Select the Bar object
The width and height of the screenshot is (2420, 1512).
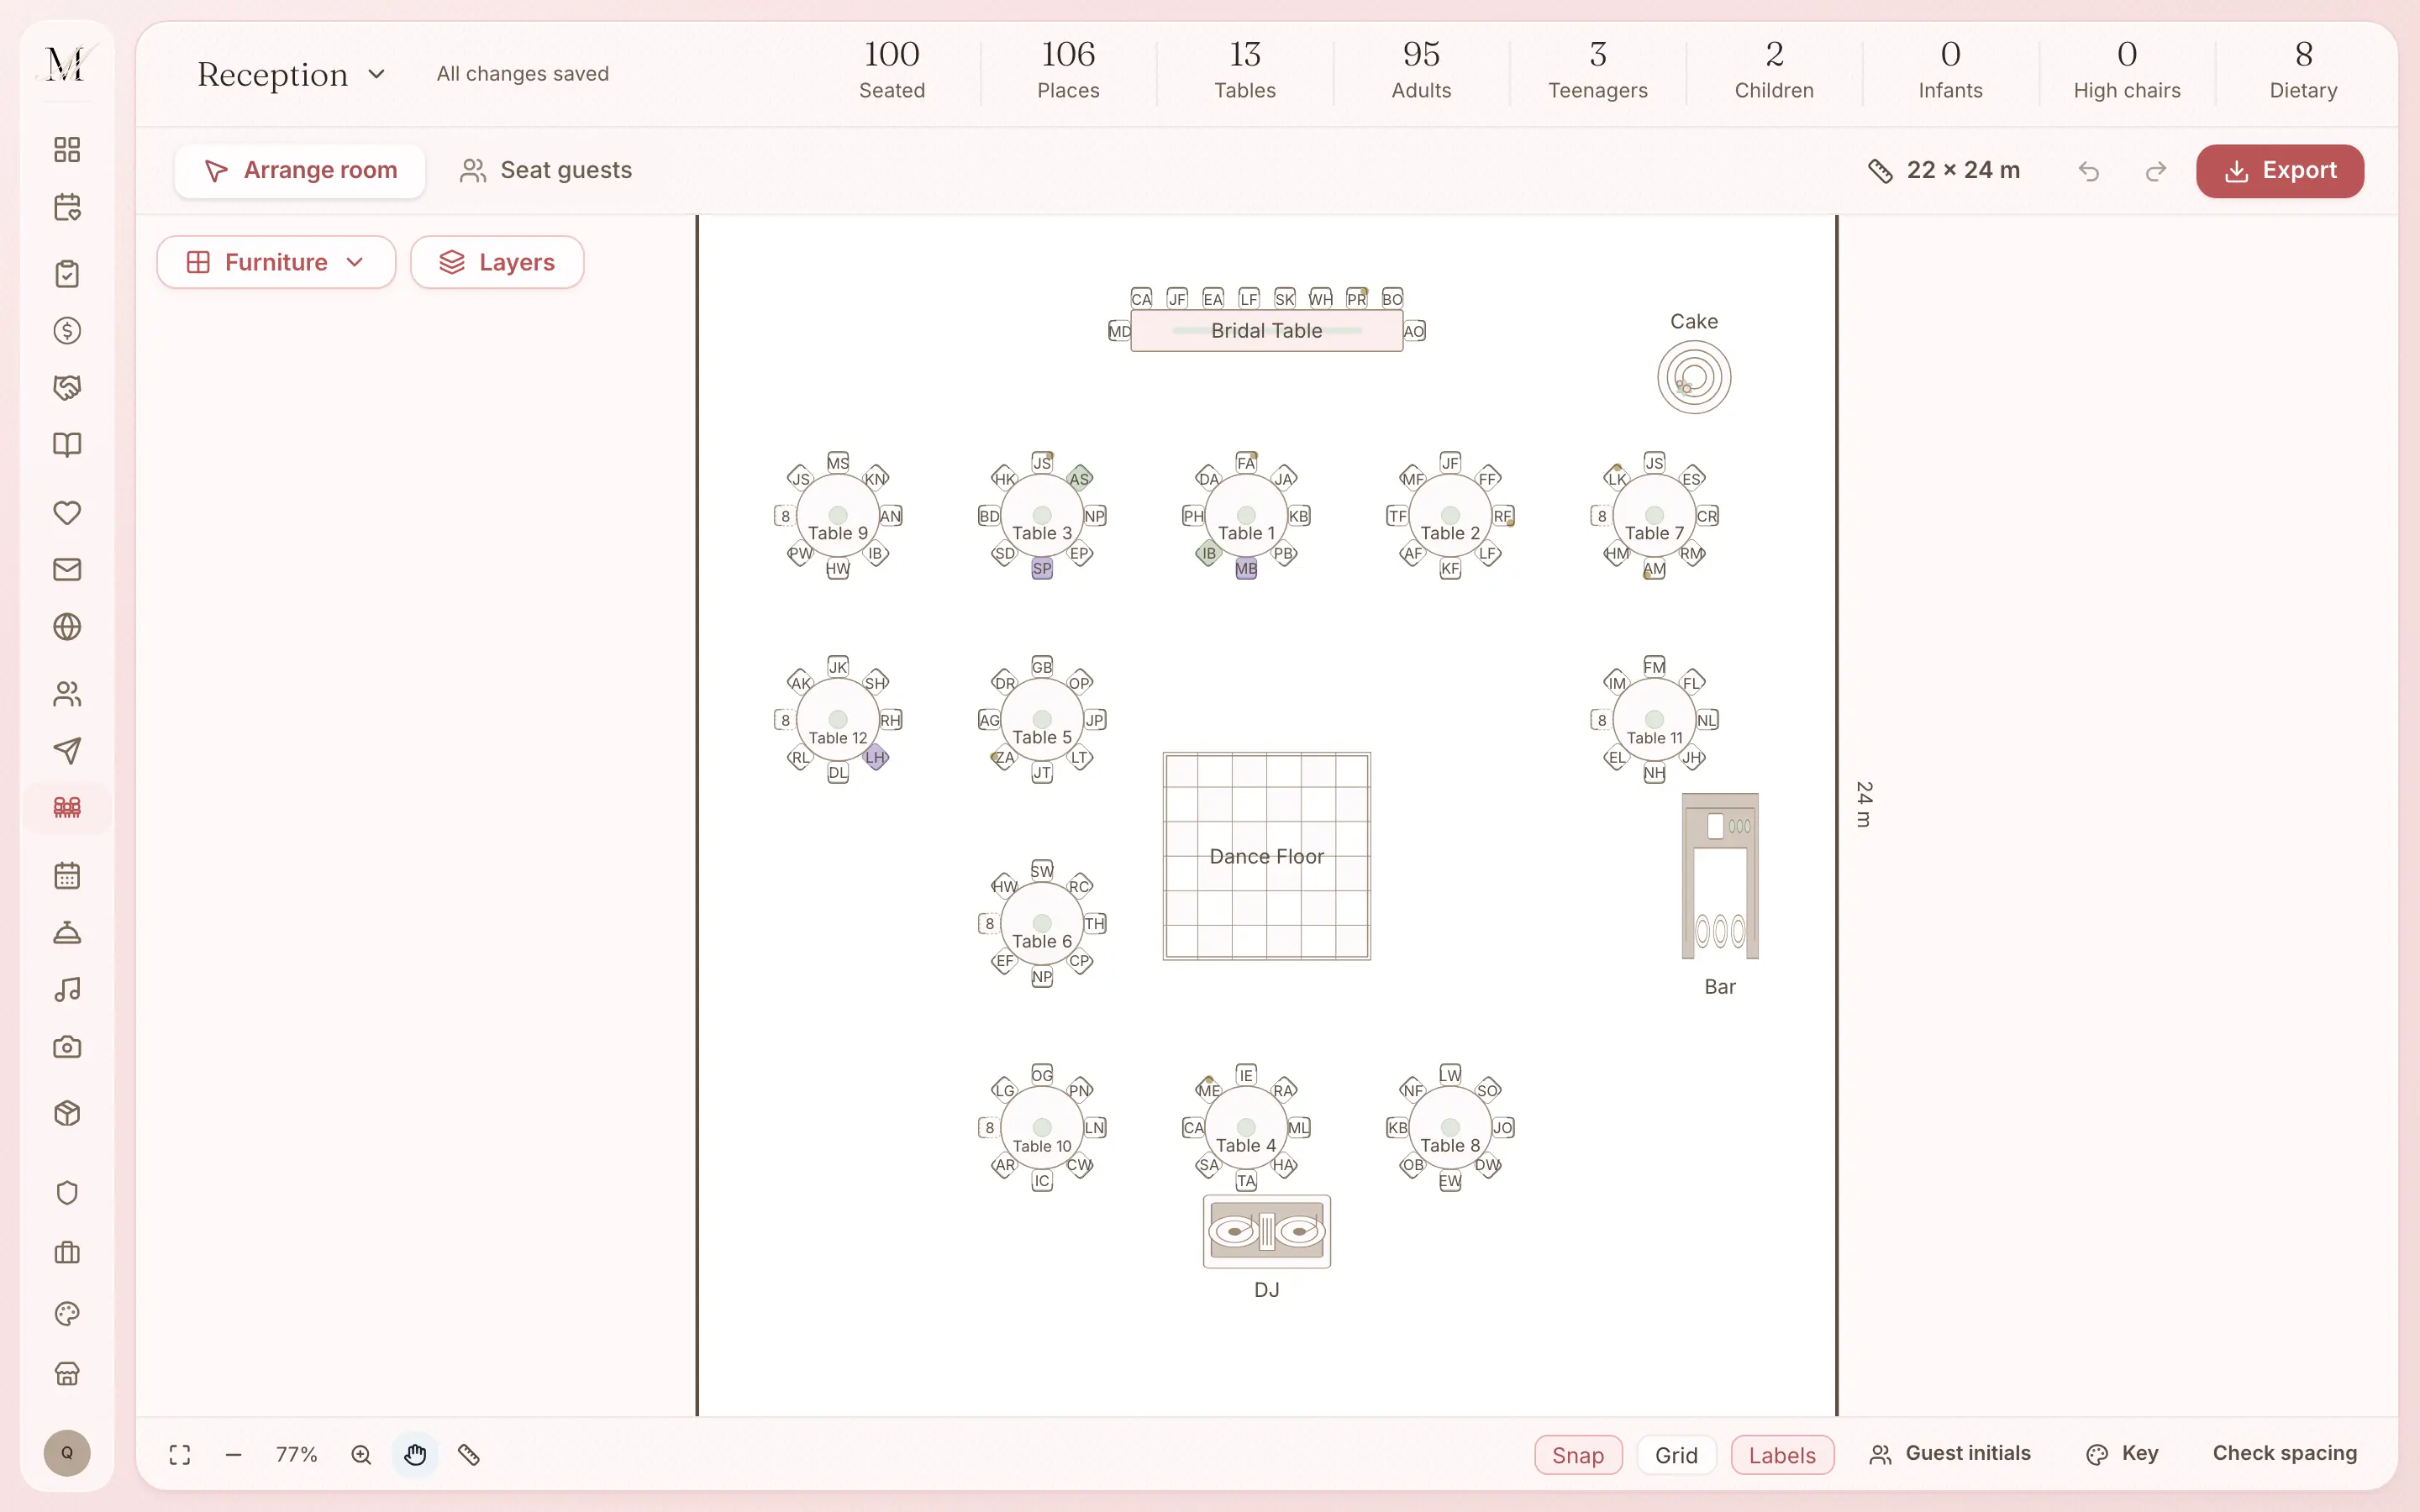[1720, 876]
